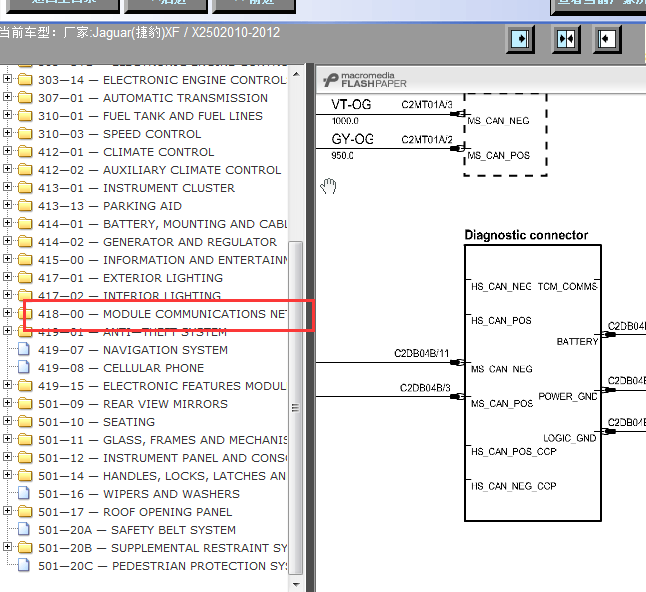This screenshot has height=592, width=646.
Task: Click folder icon for 501-09 Rear View Mirrors
Action: tap(25, 404)
